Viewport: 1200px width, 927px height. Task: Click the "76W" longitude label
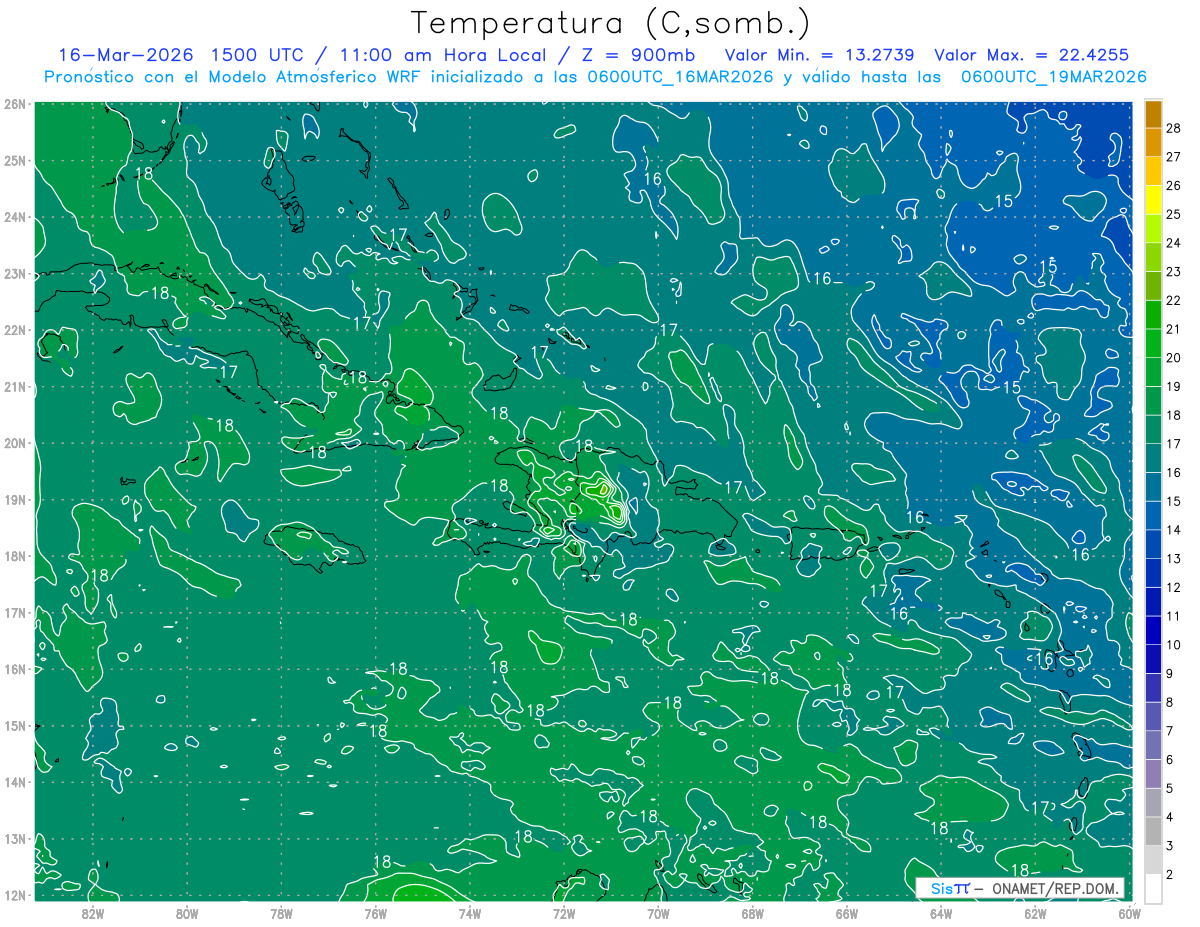pos(375,912)
